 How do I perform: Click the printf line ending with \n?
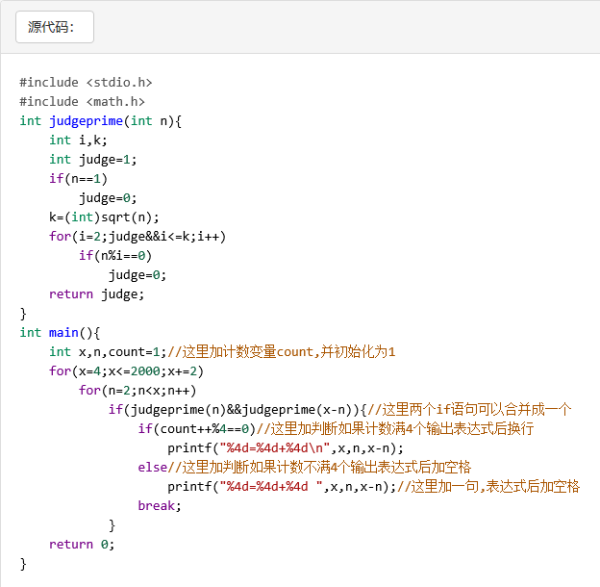[x=285, y=448]
